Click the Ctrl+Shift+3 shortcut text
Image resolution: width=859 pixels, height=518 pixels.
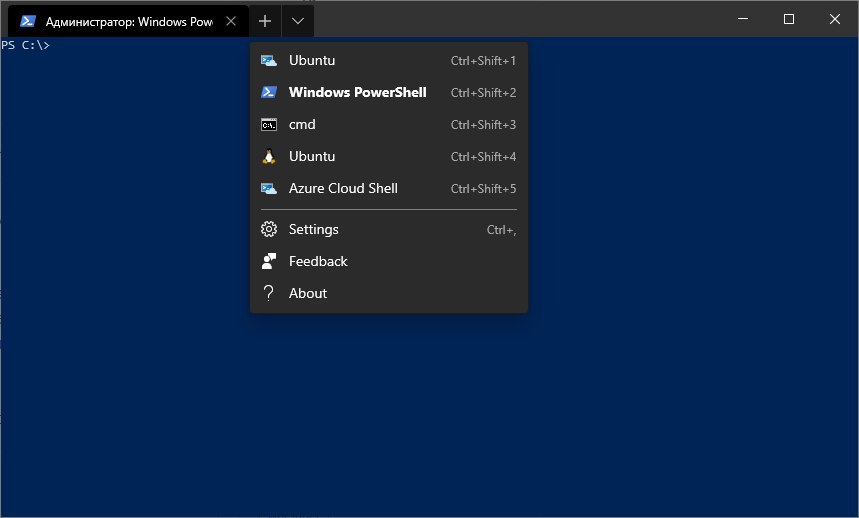(483, 125)
